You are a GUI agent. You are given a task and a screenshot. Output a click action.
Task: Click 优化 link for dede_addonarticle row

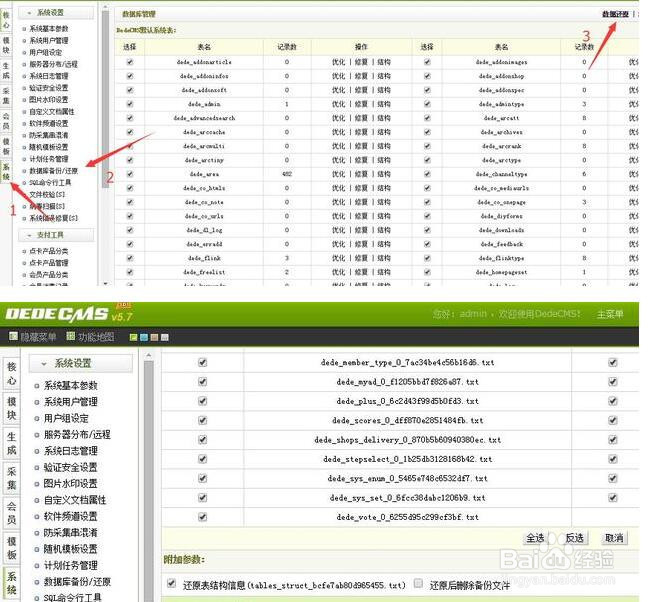[338, 62]
